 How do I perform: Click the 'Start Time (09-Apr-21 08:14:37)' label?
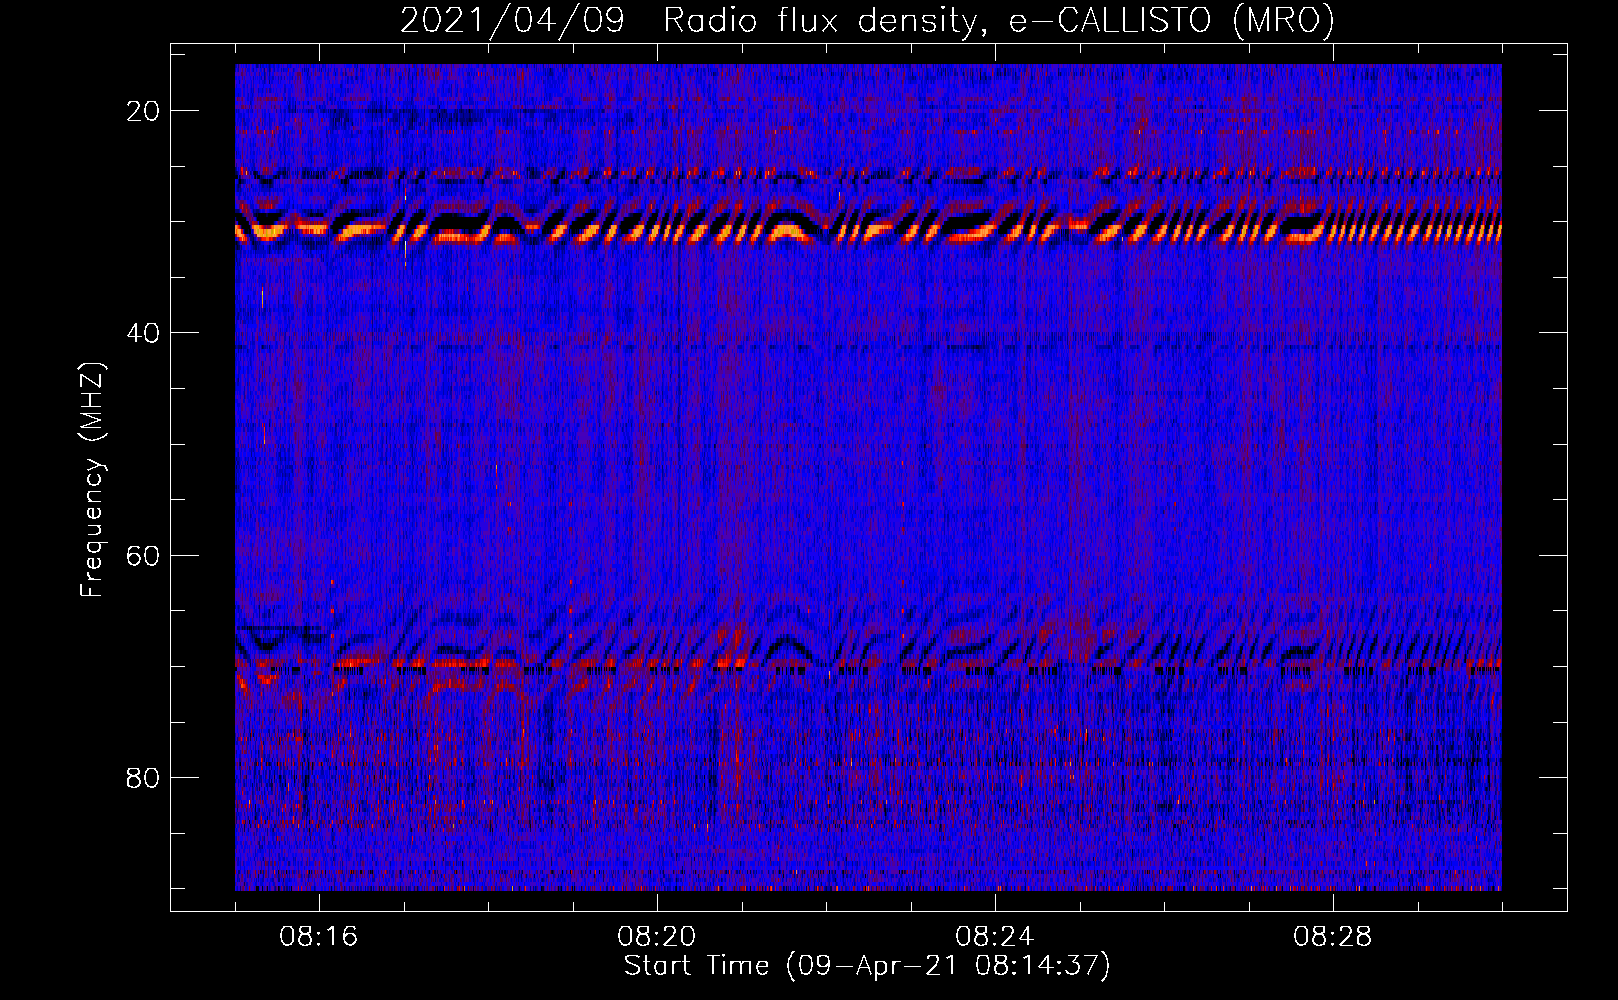click(x=867, y=966)
